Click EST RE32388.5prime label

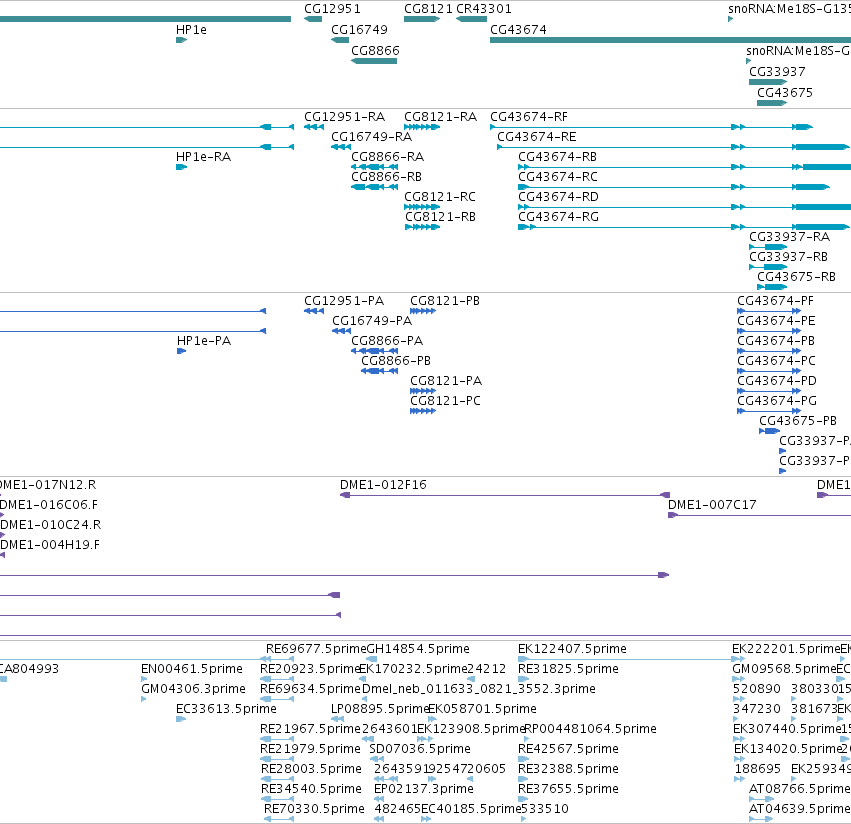[568, 769]
